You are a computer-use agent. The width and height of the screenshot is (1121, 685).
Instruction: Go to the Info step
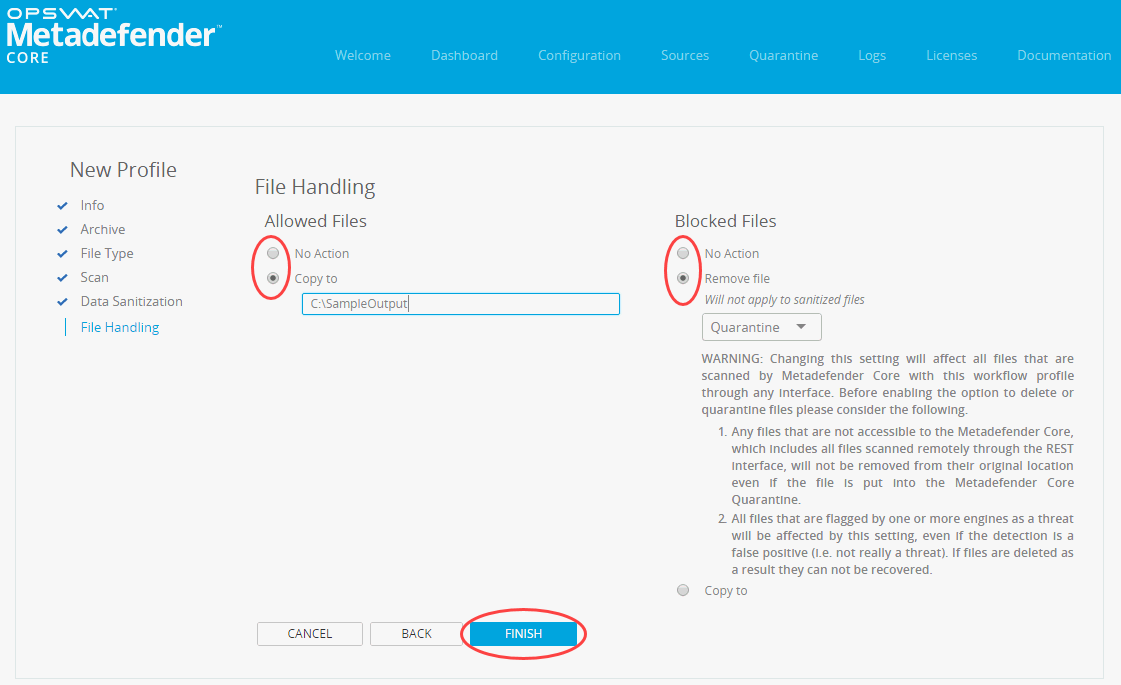[92, 205]
